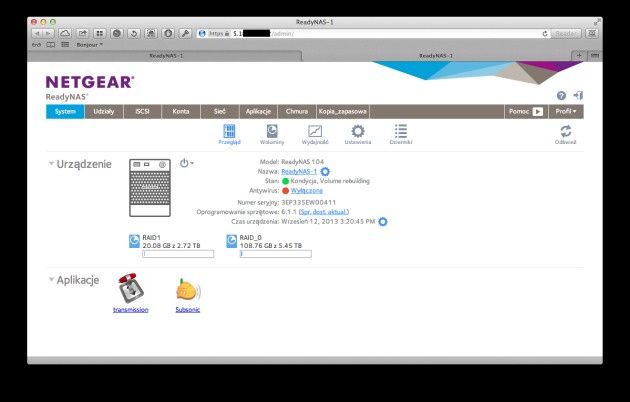Open the Subsonic text link
The width and height of the screenshot is (630, 402).
click(x=188, y=310)
